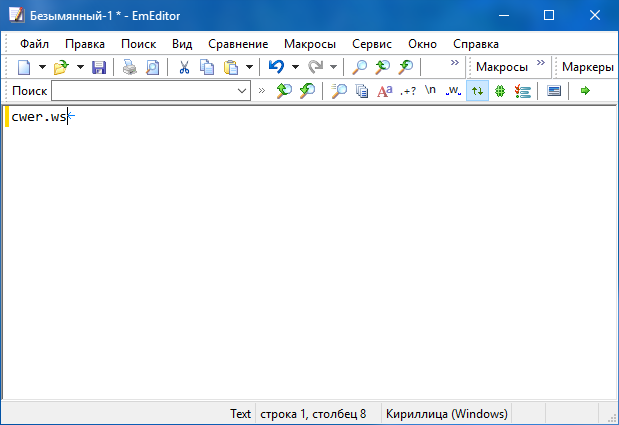Viewport: 619px width, 425px height.
Task: Open Print Preview from the toolbar
Action: click(x=152, y=67)
